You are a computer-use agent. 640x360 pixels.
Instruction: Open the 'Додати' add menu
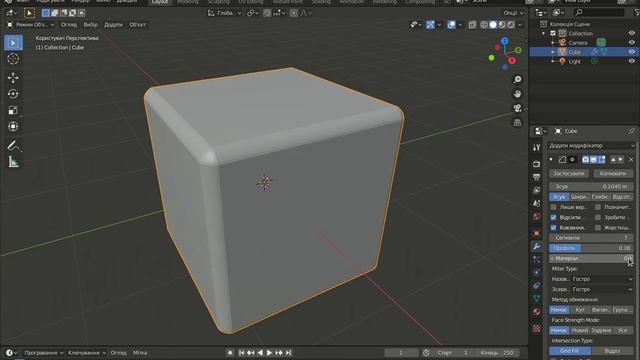click(x=113, y=25)
